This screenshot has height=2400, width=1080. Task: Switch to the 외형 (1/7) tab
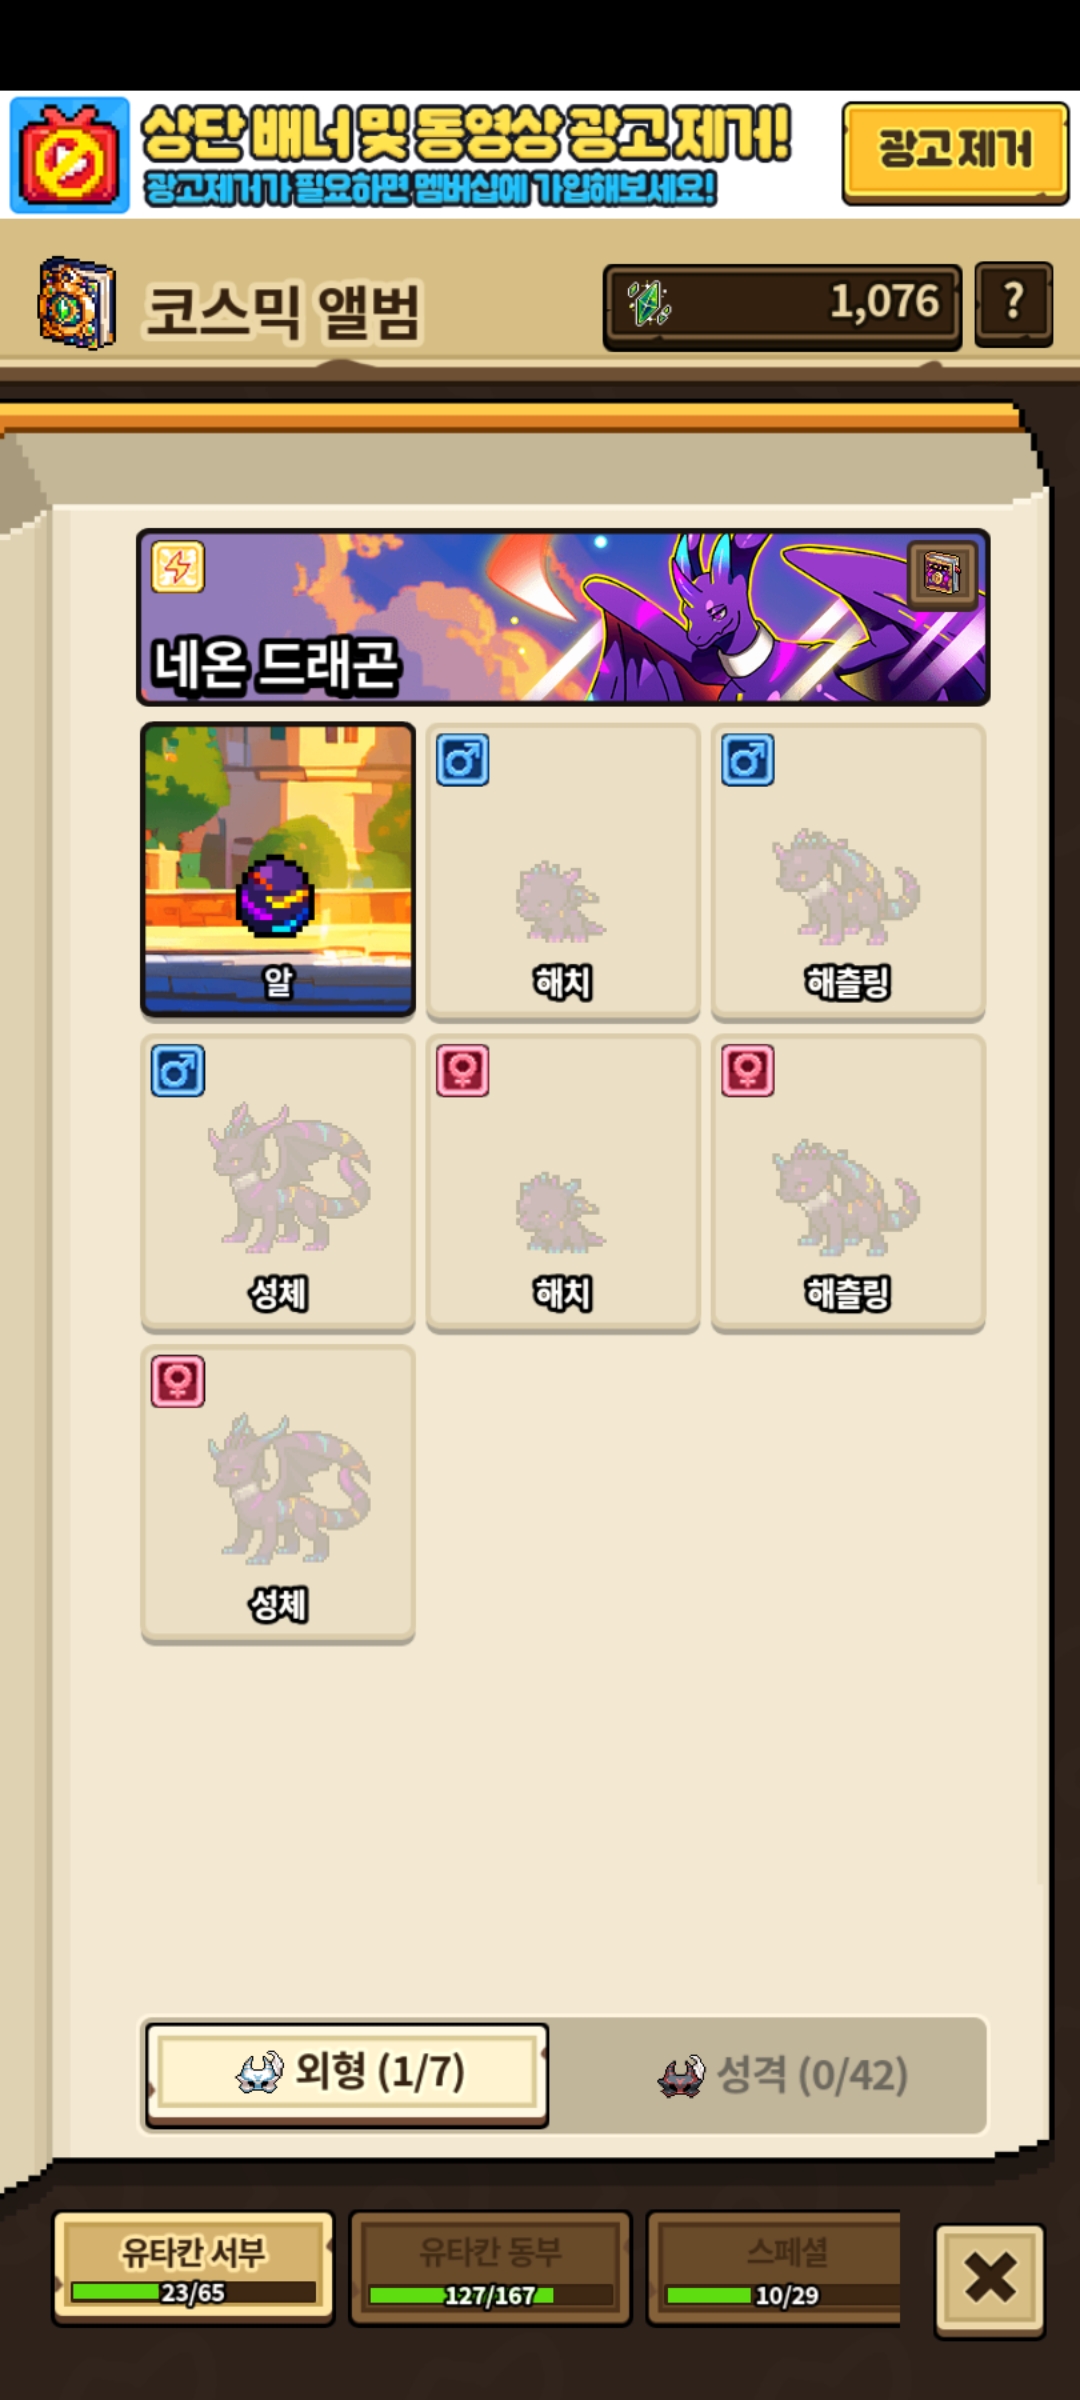(x=347, y=2073)
